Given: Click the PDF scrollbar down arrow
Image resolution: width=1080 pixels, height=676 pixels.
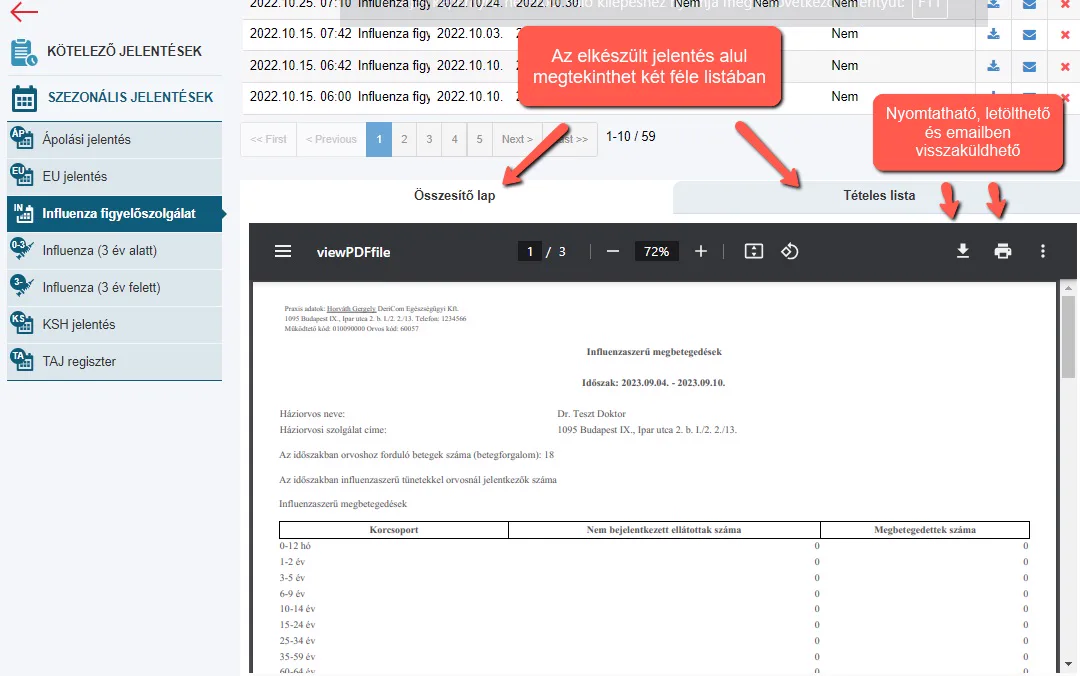Looking at the screenshot, I should pos(1068,665).
